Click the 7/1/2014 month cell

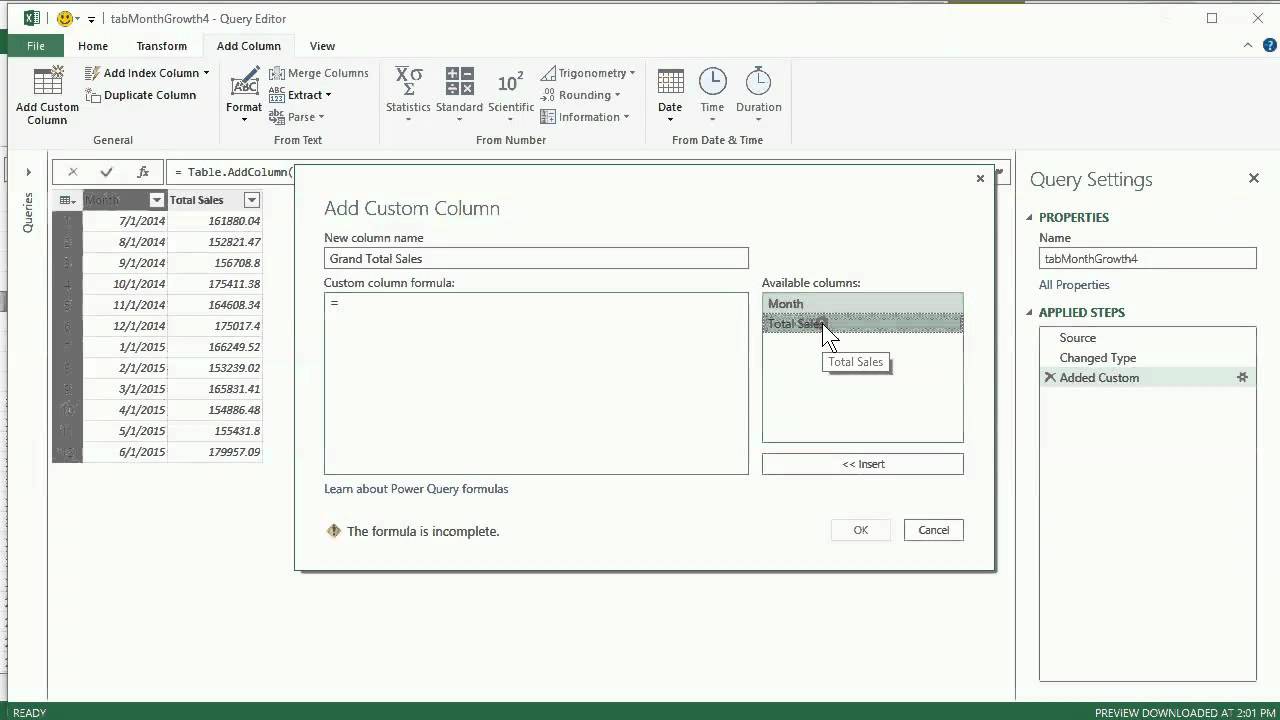click(x=125, y=221)
